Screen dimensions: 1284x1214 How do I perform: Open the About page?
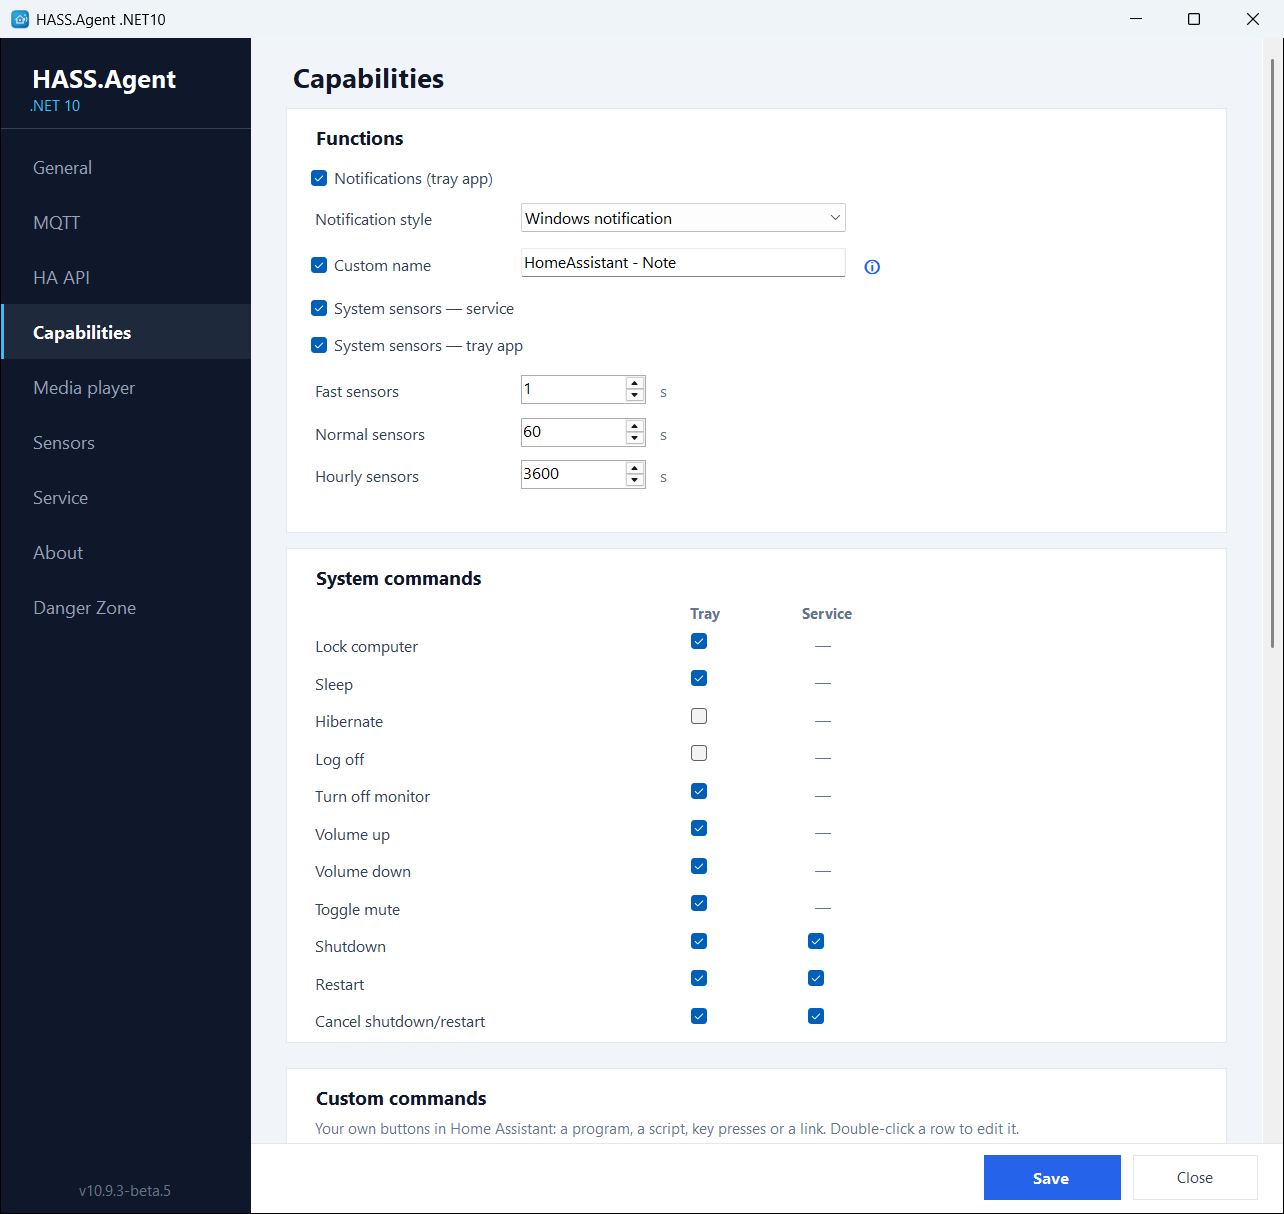point(126,553)
